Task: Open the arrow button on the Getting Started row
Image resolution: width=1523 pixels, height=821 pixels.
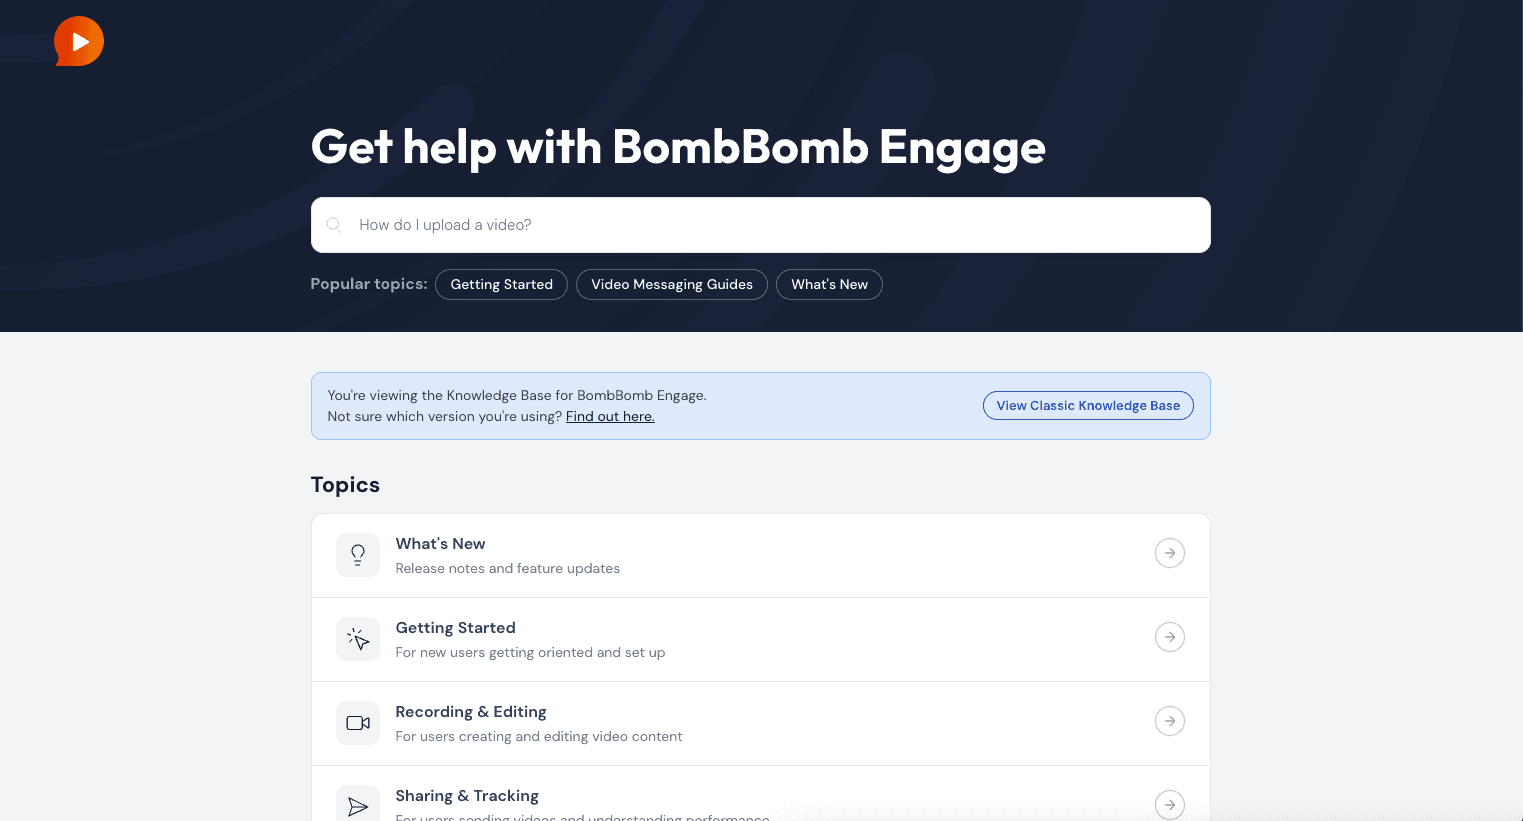Action: [x=1170, y=637]
